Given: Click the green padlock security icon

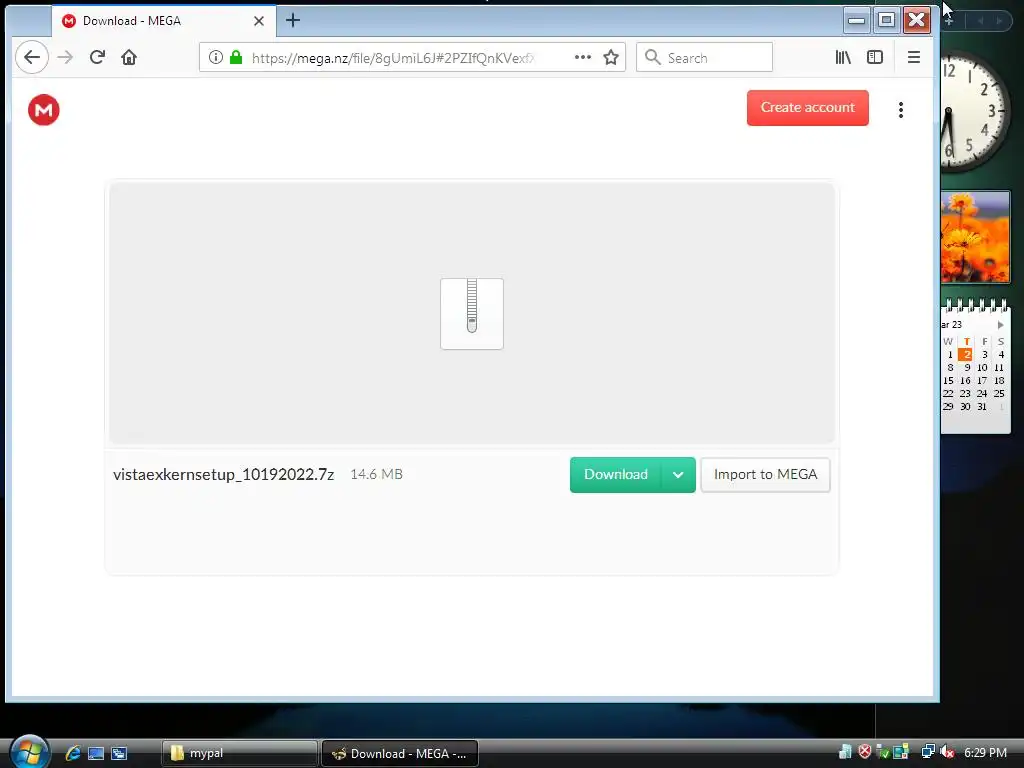Looking at the screenshot, I should [236, 57].
